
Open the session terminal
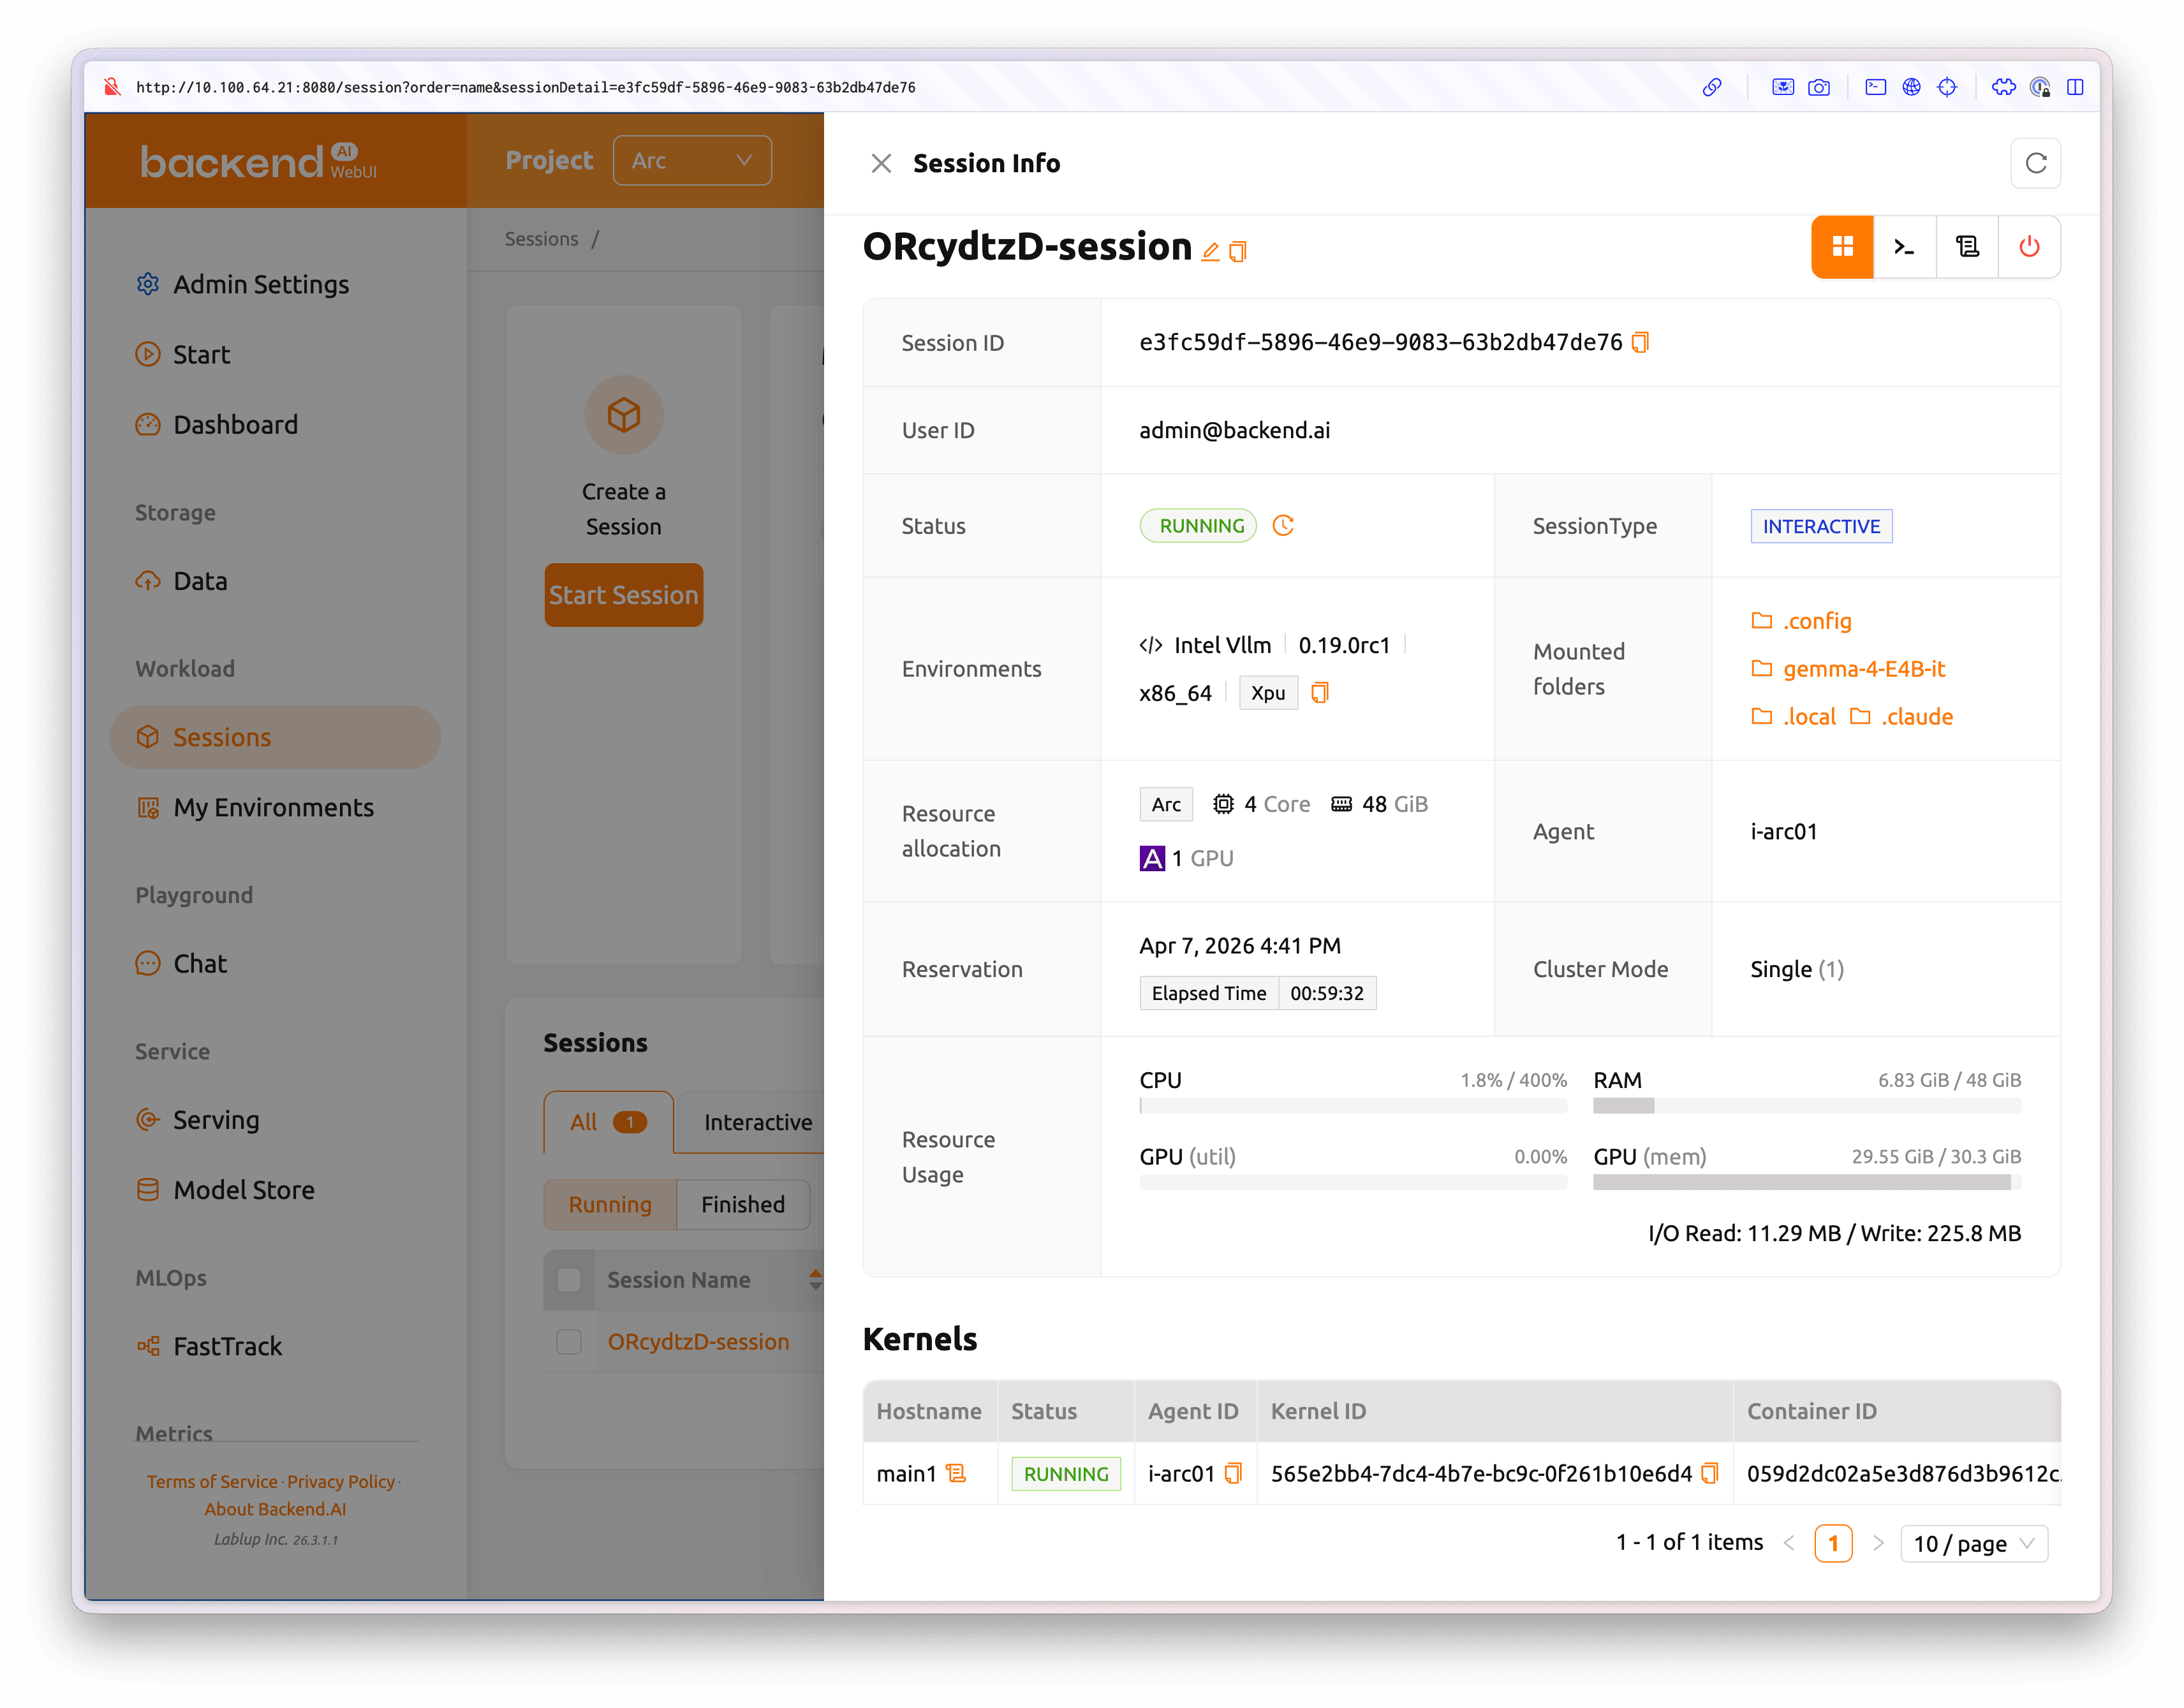[1904, 247]
